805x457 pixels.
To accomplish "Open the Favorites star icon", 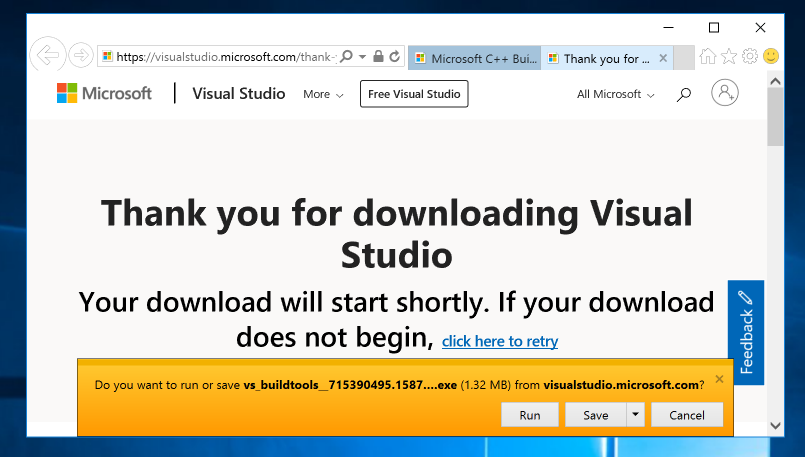I will 729,57.
